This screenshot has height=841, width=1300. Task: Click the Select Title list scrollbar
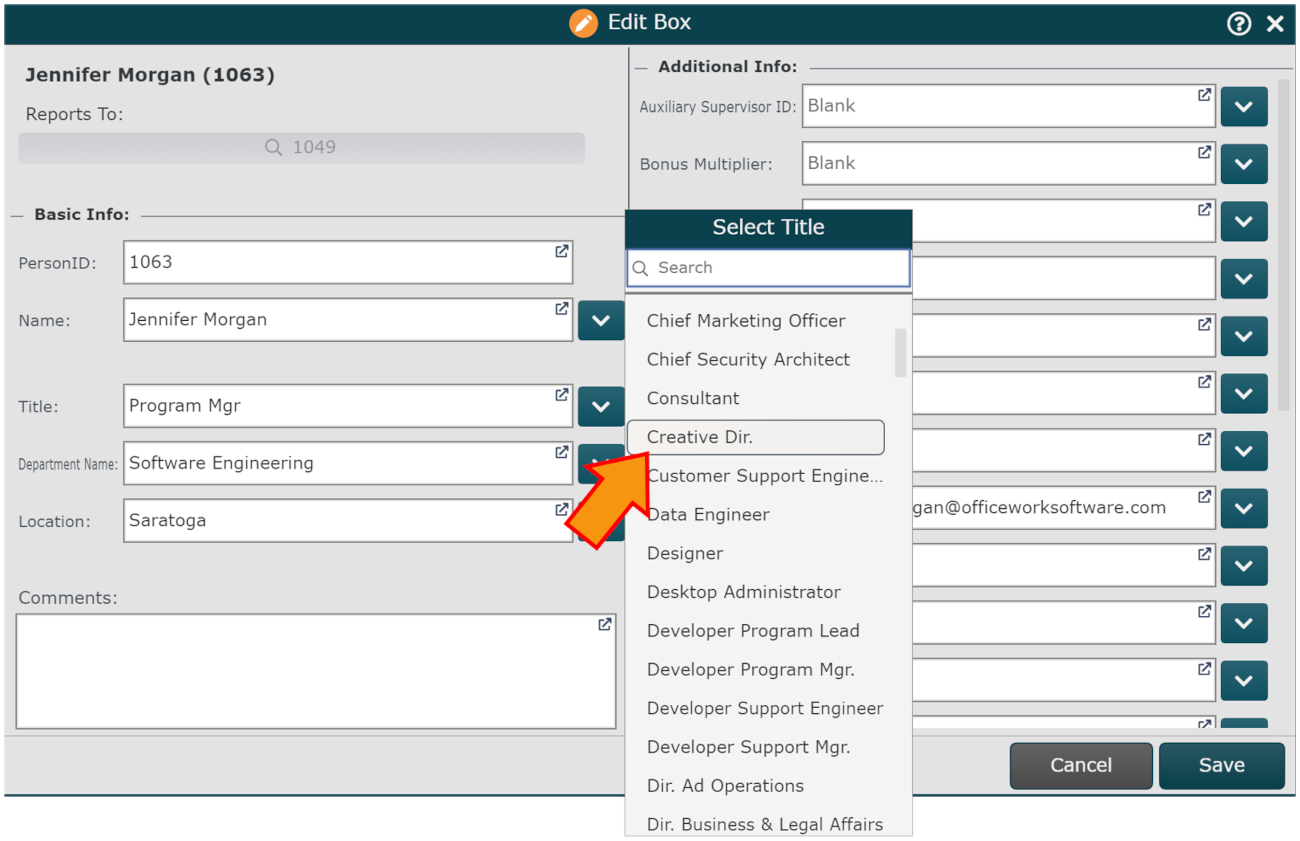pyautogui.click(x=901, y=353)
